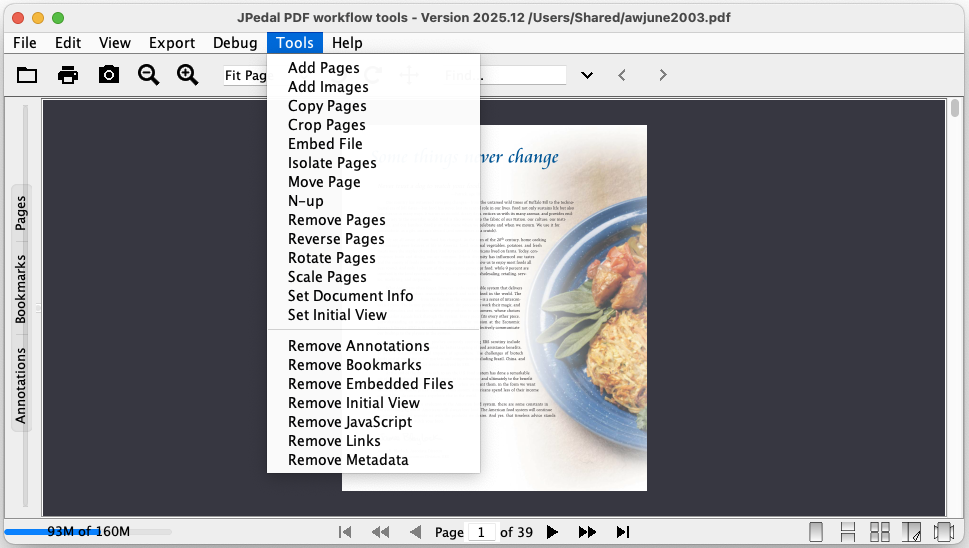The height and width of the screenshot is (548, 969).
Task: Choose Remove Initial View entry
Action: pos(373,403)
